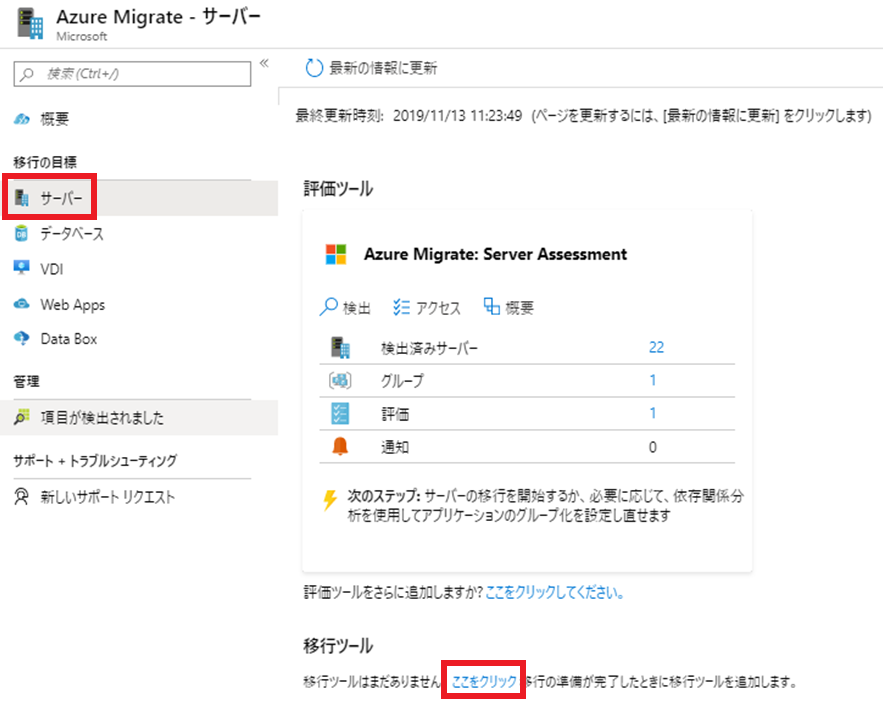Click the Data Box icon
Screen dimensions: 883x704
click(x=21, y=338)
